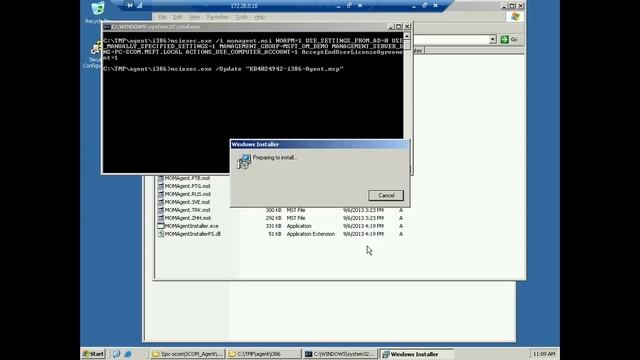Open the Recycle Bin desktop icon
This screenshot has width=640, height=360.
(x=98, y=12)
